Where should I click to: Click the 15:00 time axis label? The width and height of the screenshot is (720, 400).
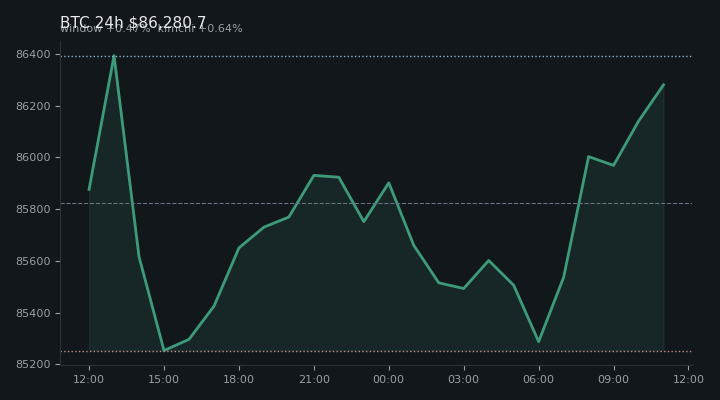click(x=164, y=379)
